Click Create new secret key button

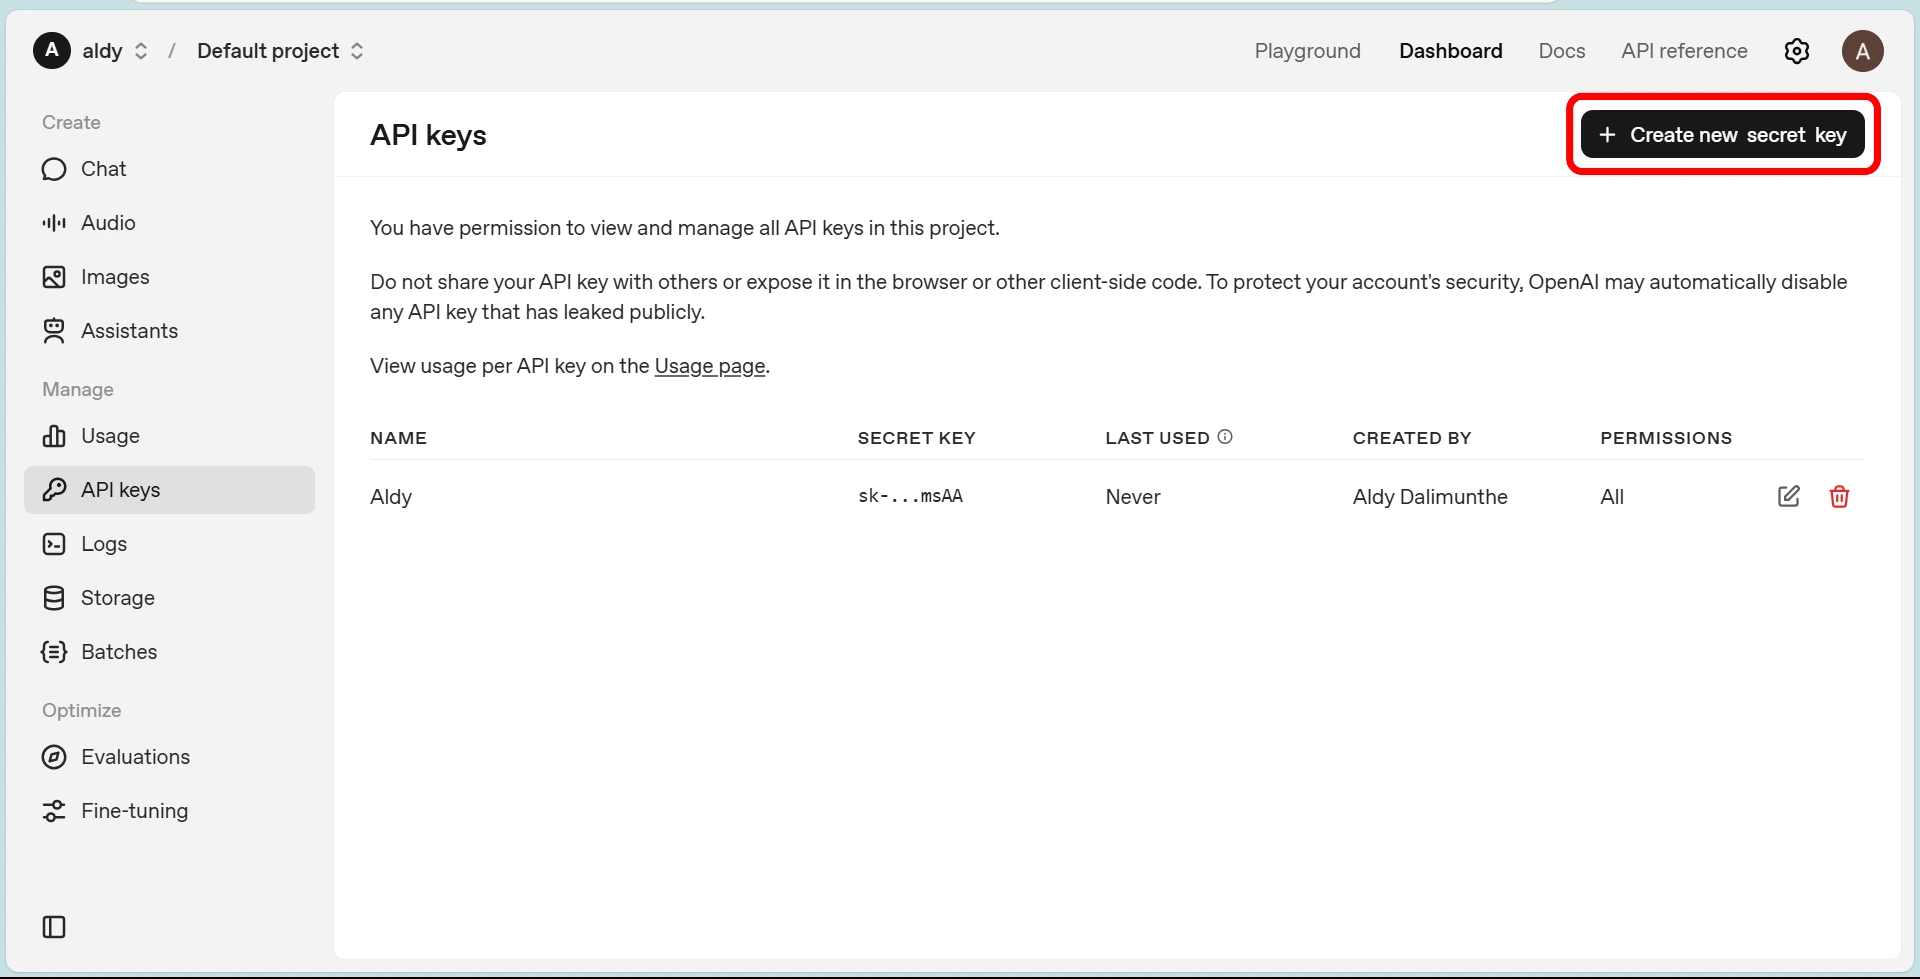[x=1722, y=135]
